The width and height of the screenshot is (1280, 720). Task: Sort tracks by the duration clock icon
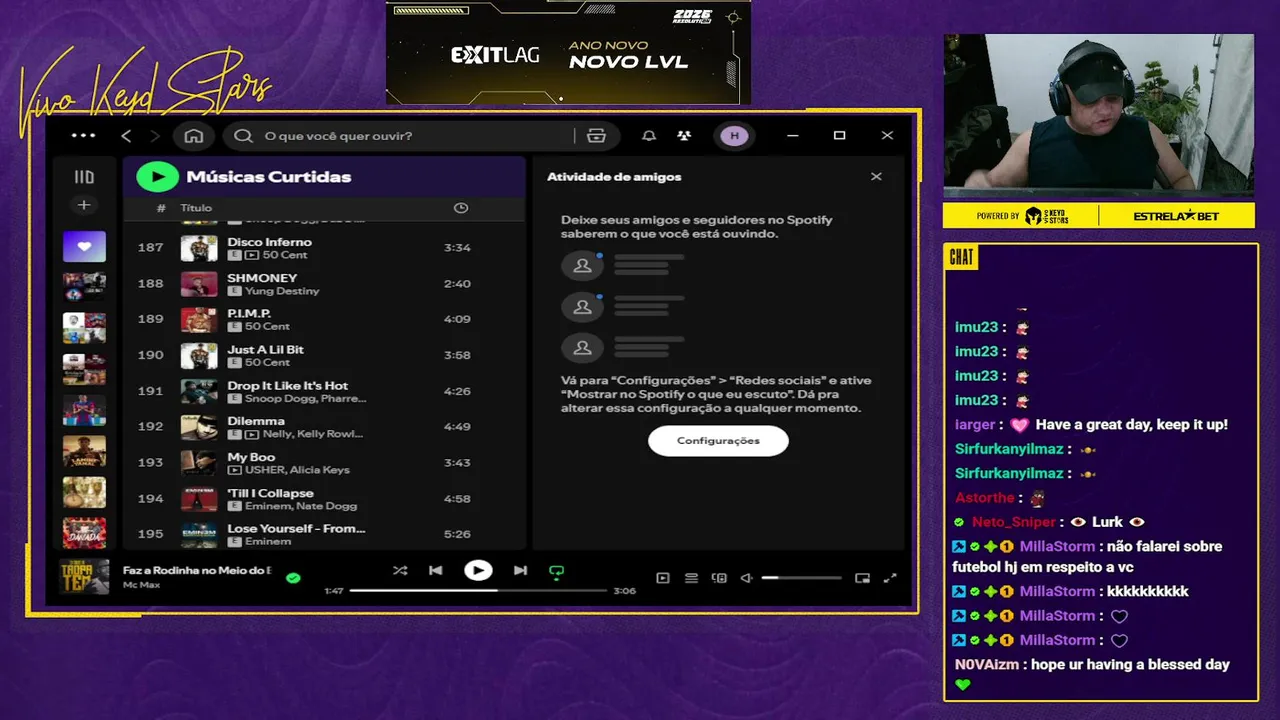[461, 208]
